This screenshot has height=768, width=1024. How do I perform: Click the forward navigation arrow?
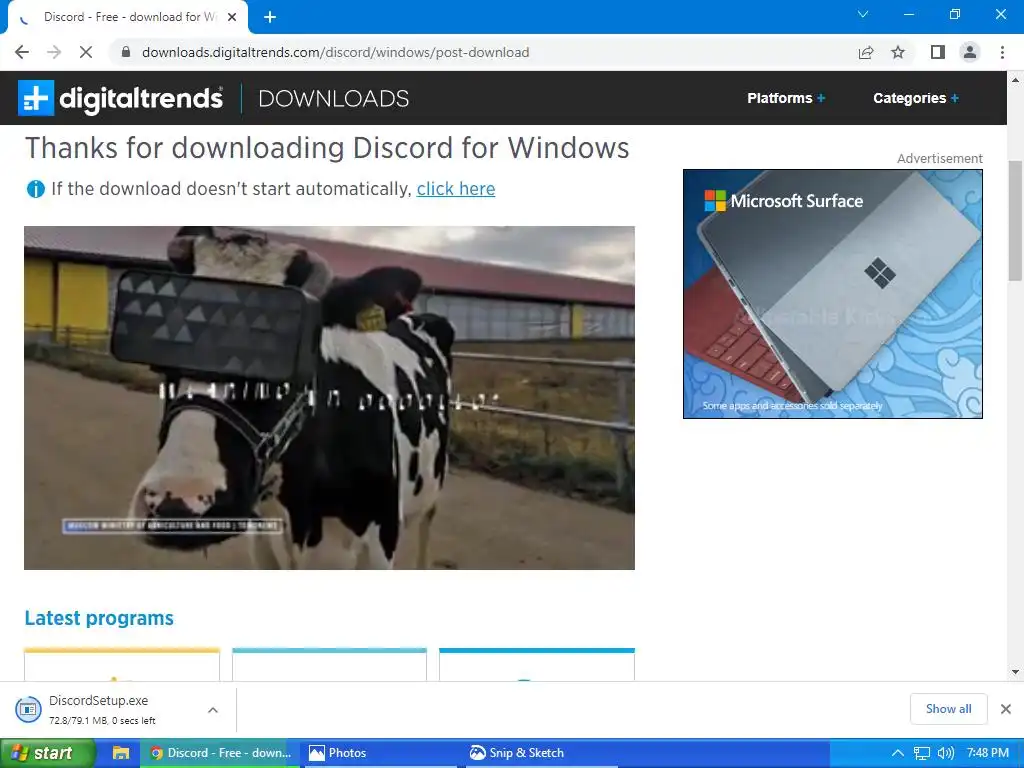pos(54,52)
